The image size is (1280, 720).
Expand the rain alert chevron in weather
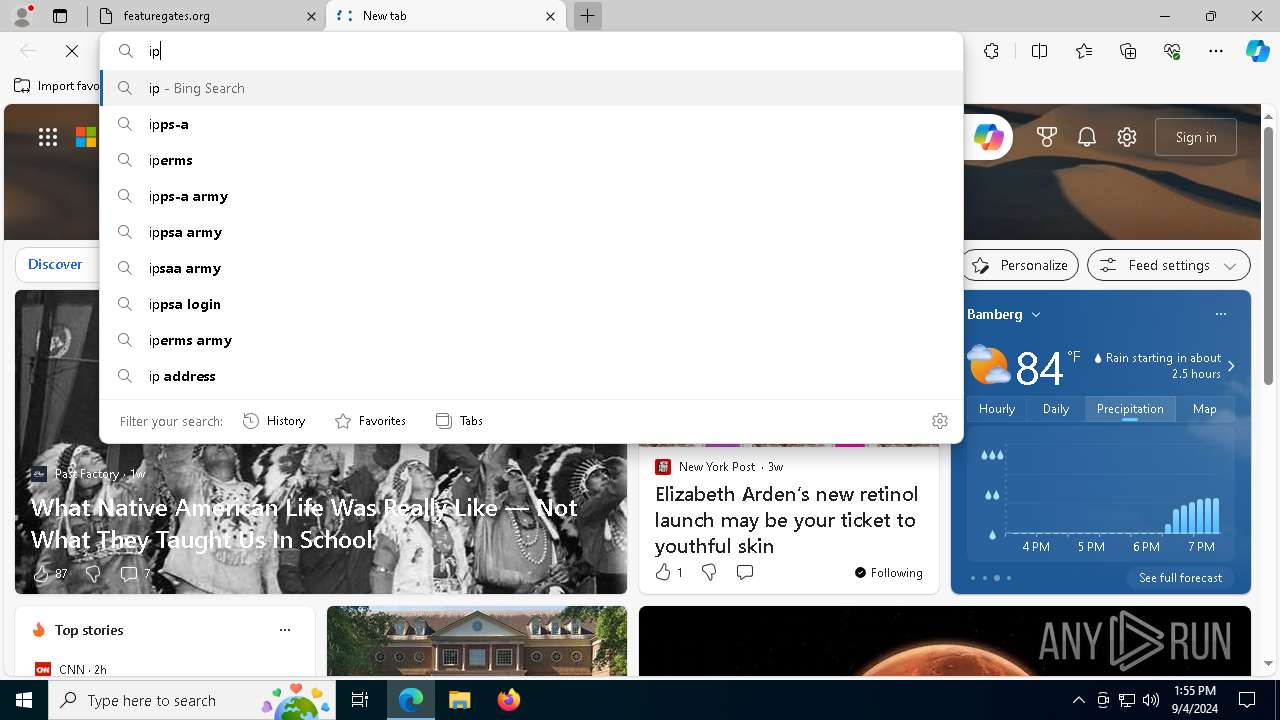pos(1231,366)
